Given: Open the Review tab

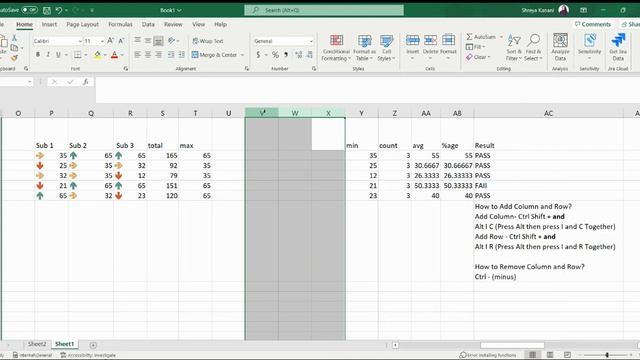Looking at the screenshot, I should pos(173,24).
